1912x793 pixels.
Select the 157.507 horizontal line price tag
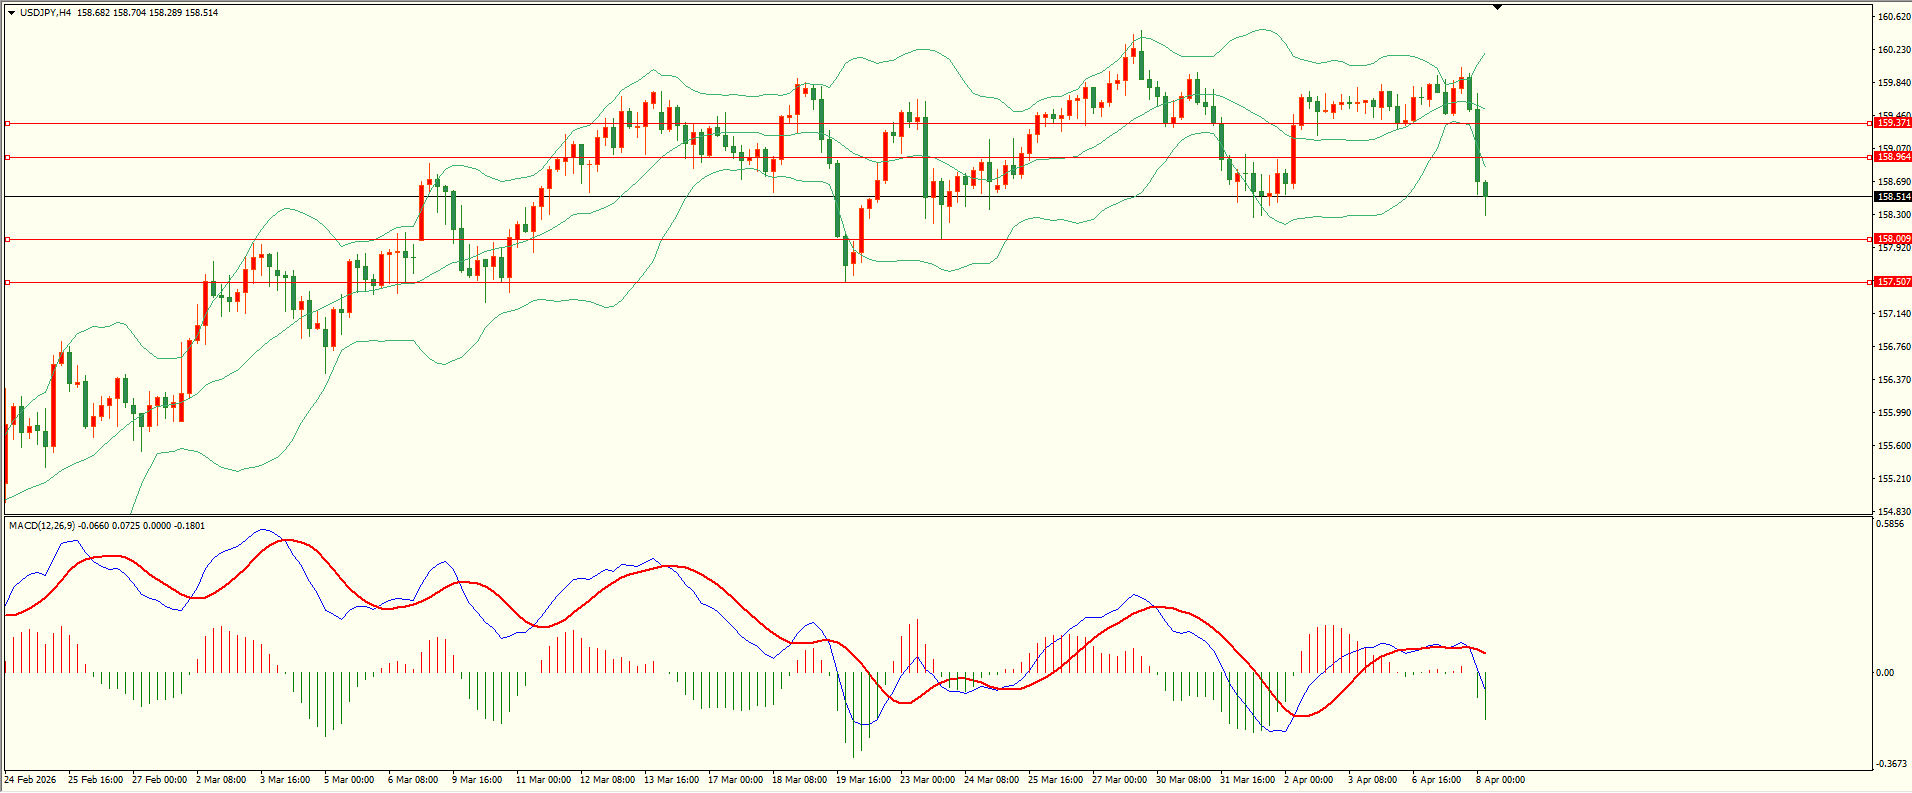point(1892,282)
